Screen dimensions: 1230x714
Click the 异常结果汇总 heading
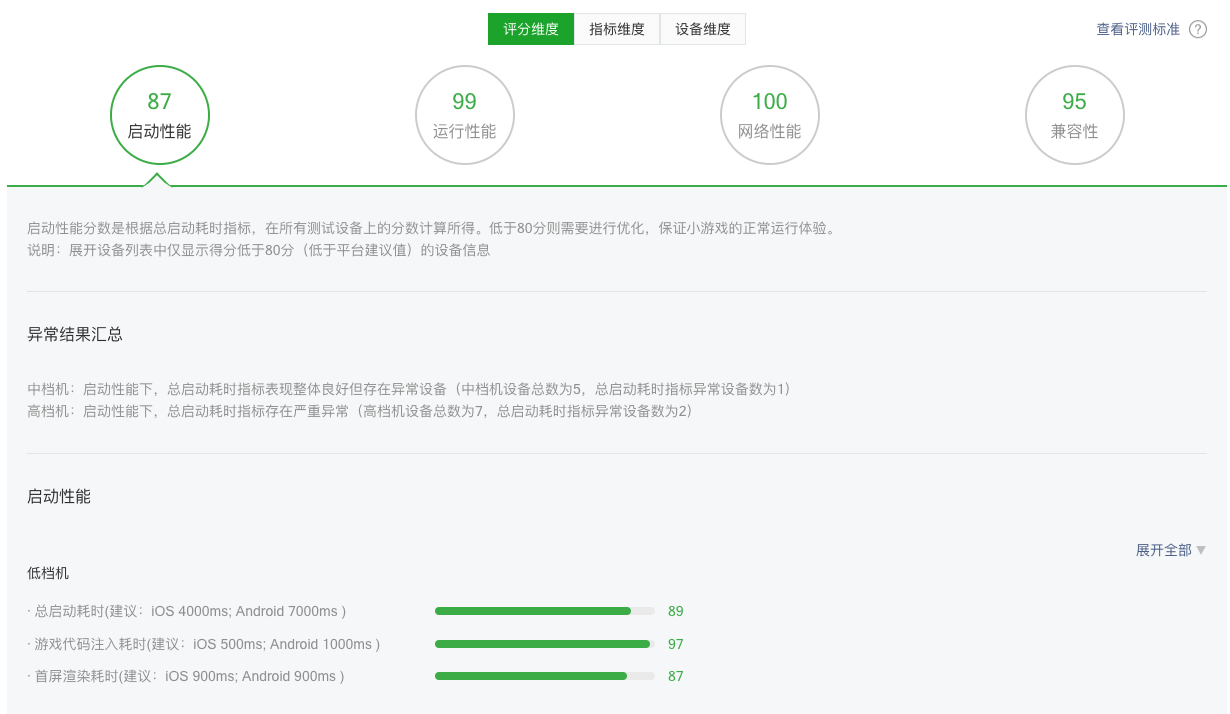pos(75,334)
